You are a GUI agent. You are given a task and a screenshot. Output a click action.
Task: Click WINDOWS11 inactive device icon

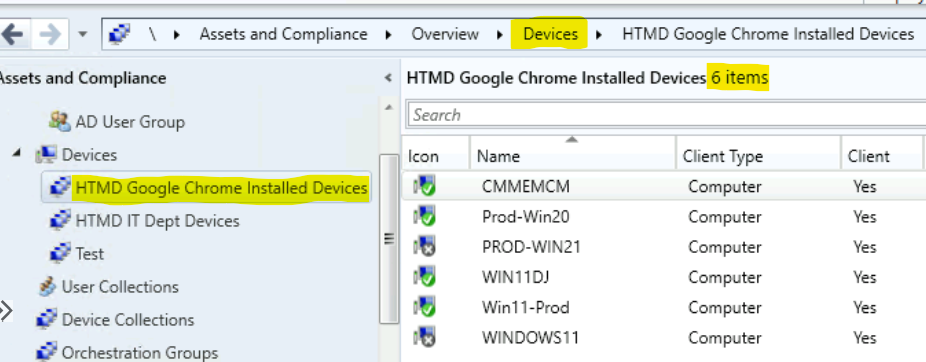click(x=425, y=337)
